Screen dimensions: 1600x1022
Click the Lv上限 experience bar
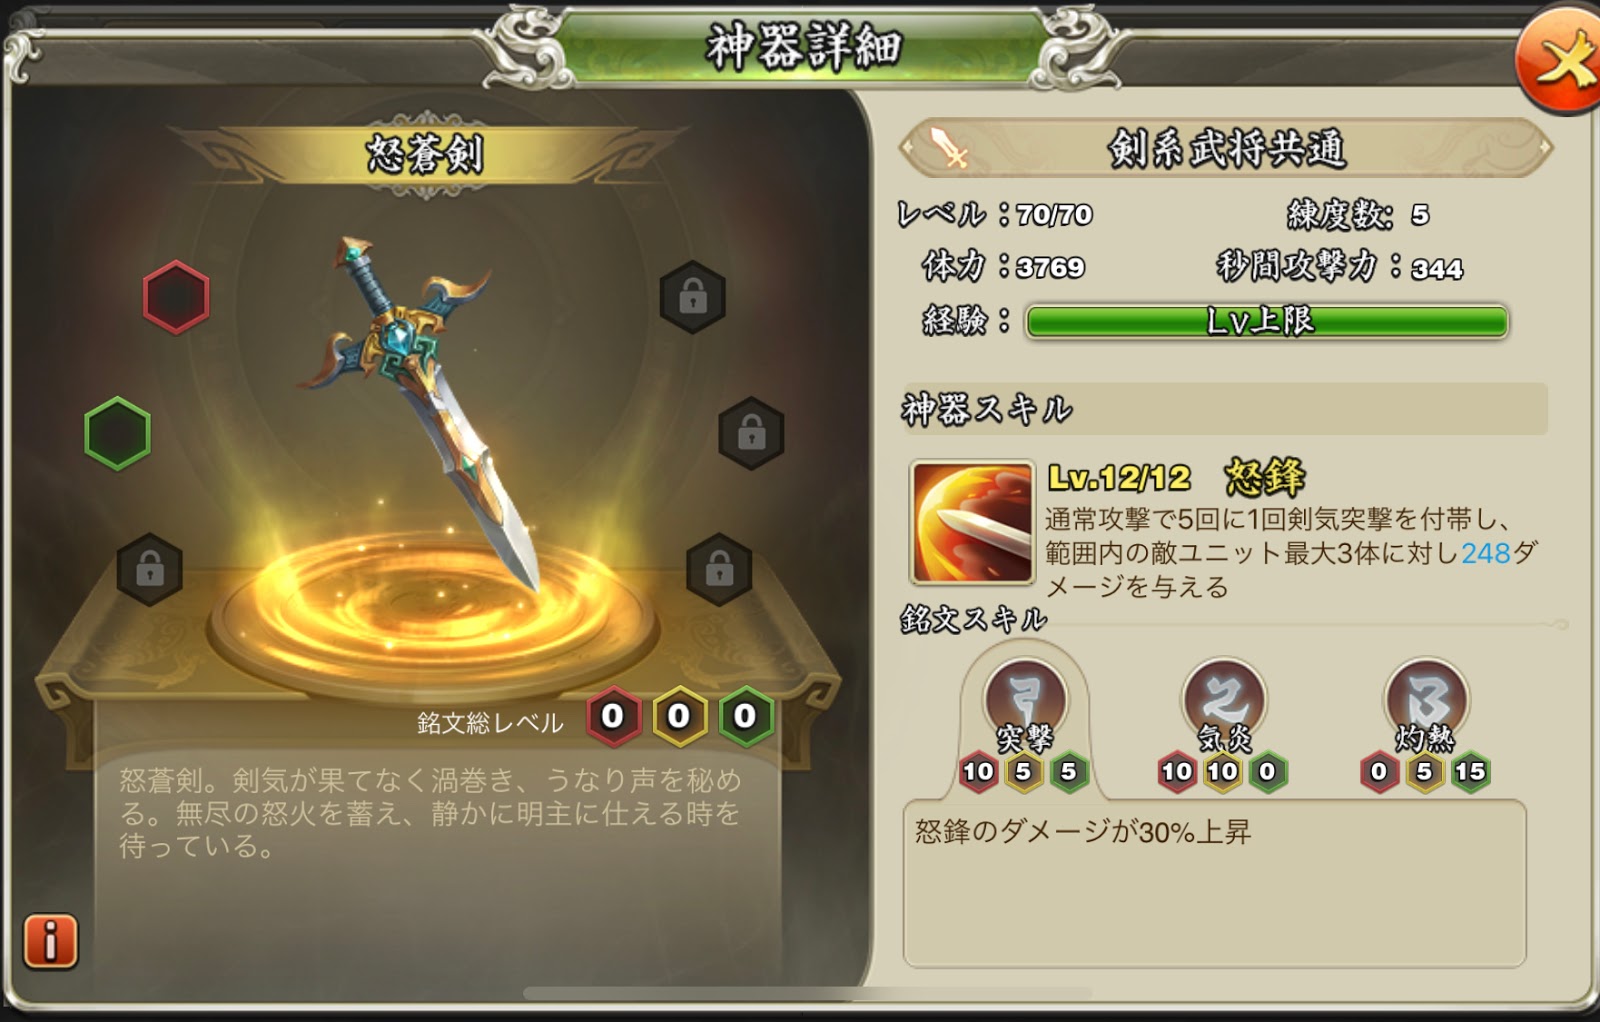point(1267,322)
